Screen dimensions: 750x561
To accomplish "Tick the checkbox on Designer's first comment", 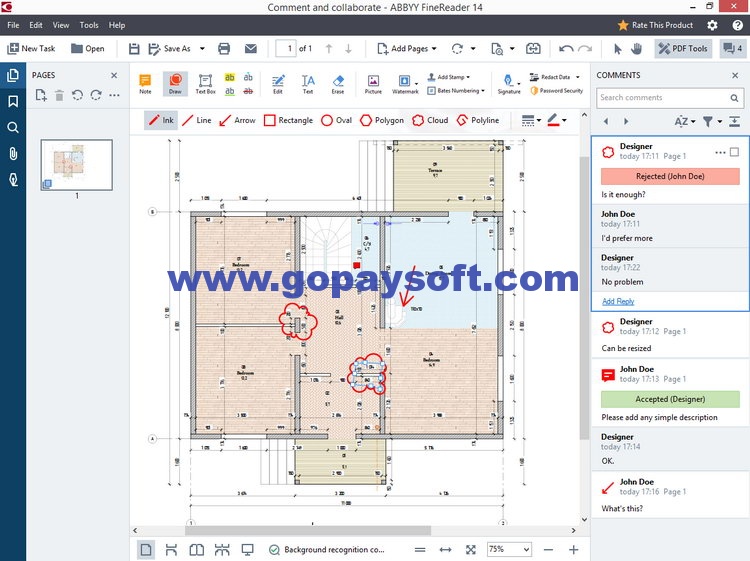I will pos(734,152).
